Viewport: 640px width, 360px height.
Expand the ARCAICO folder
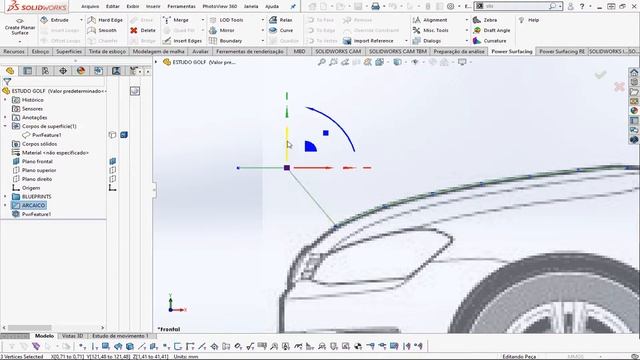point(5,205)
